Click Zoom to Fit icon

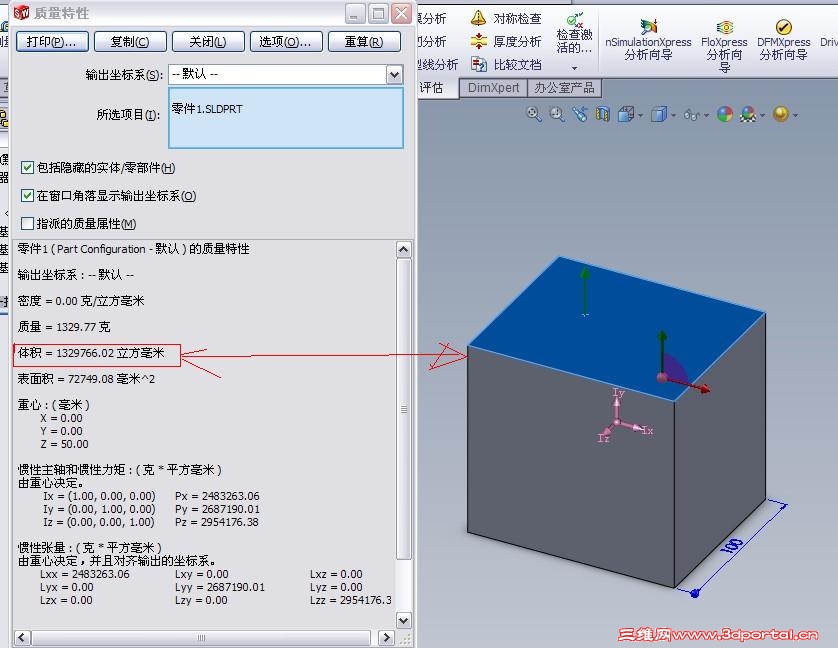tap(534, 114)
